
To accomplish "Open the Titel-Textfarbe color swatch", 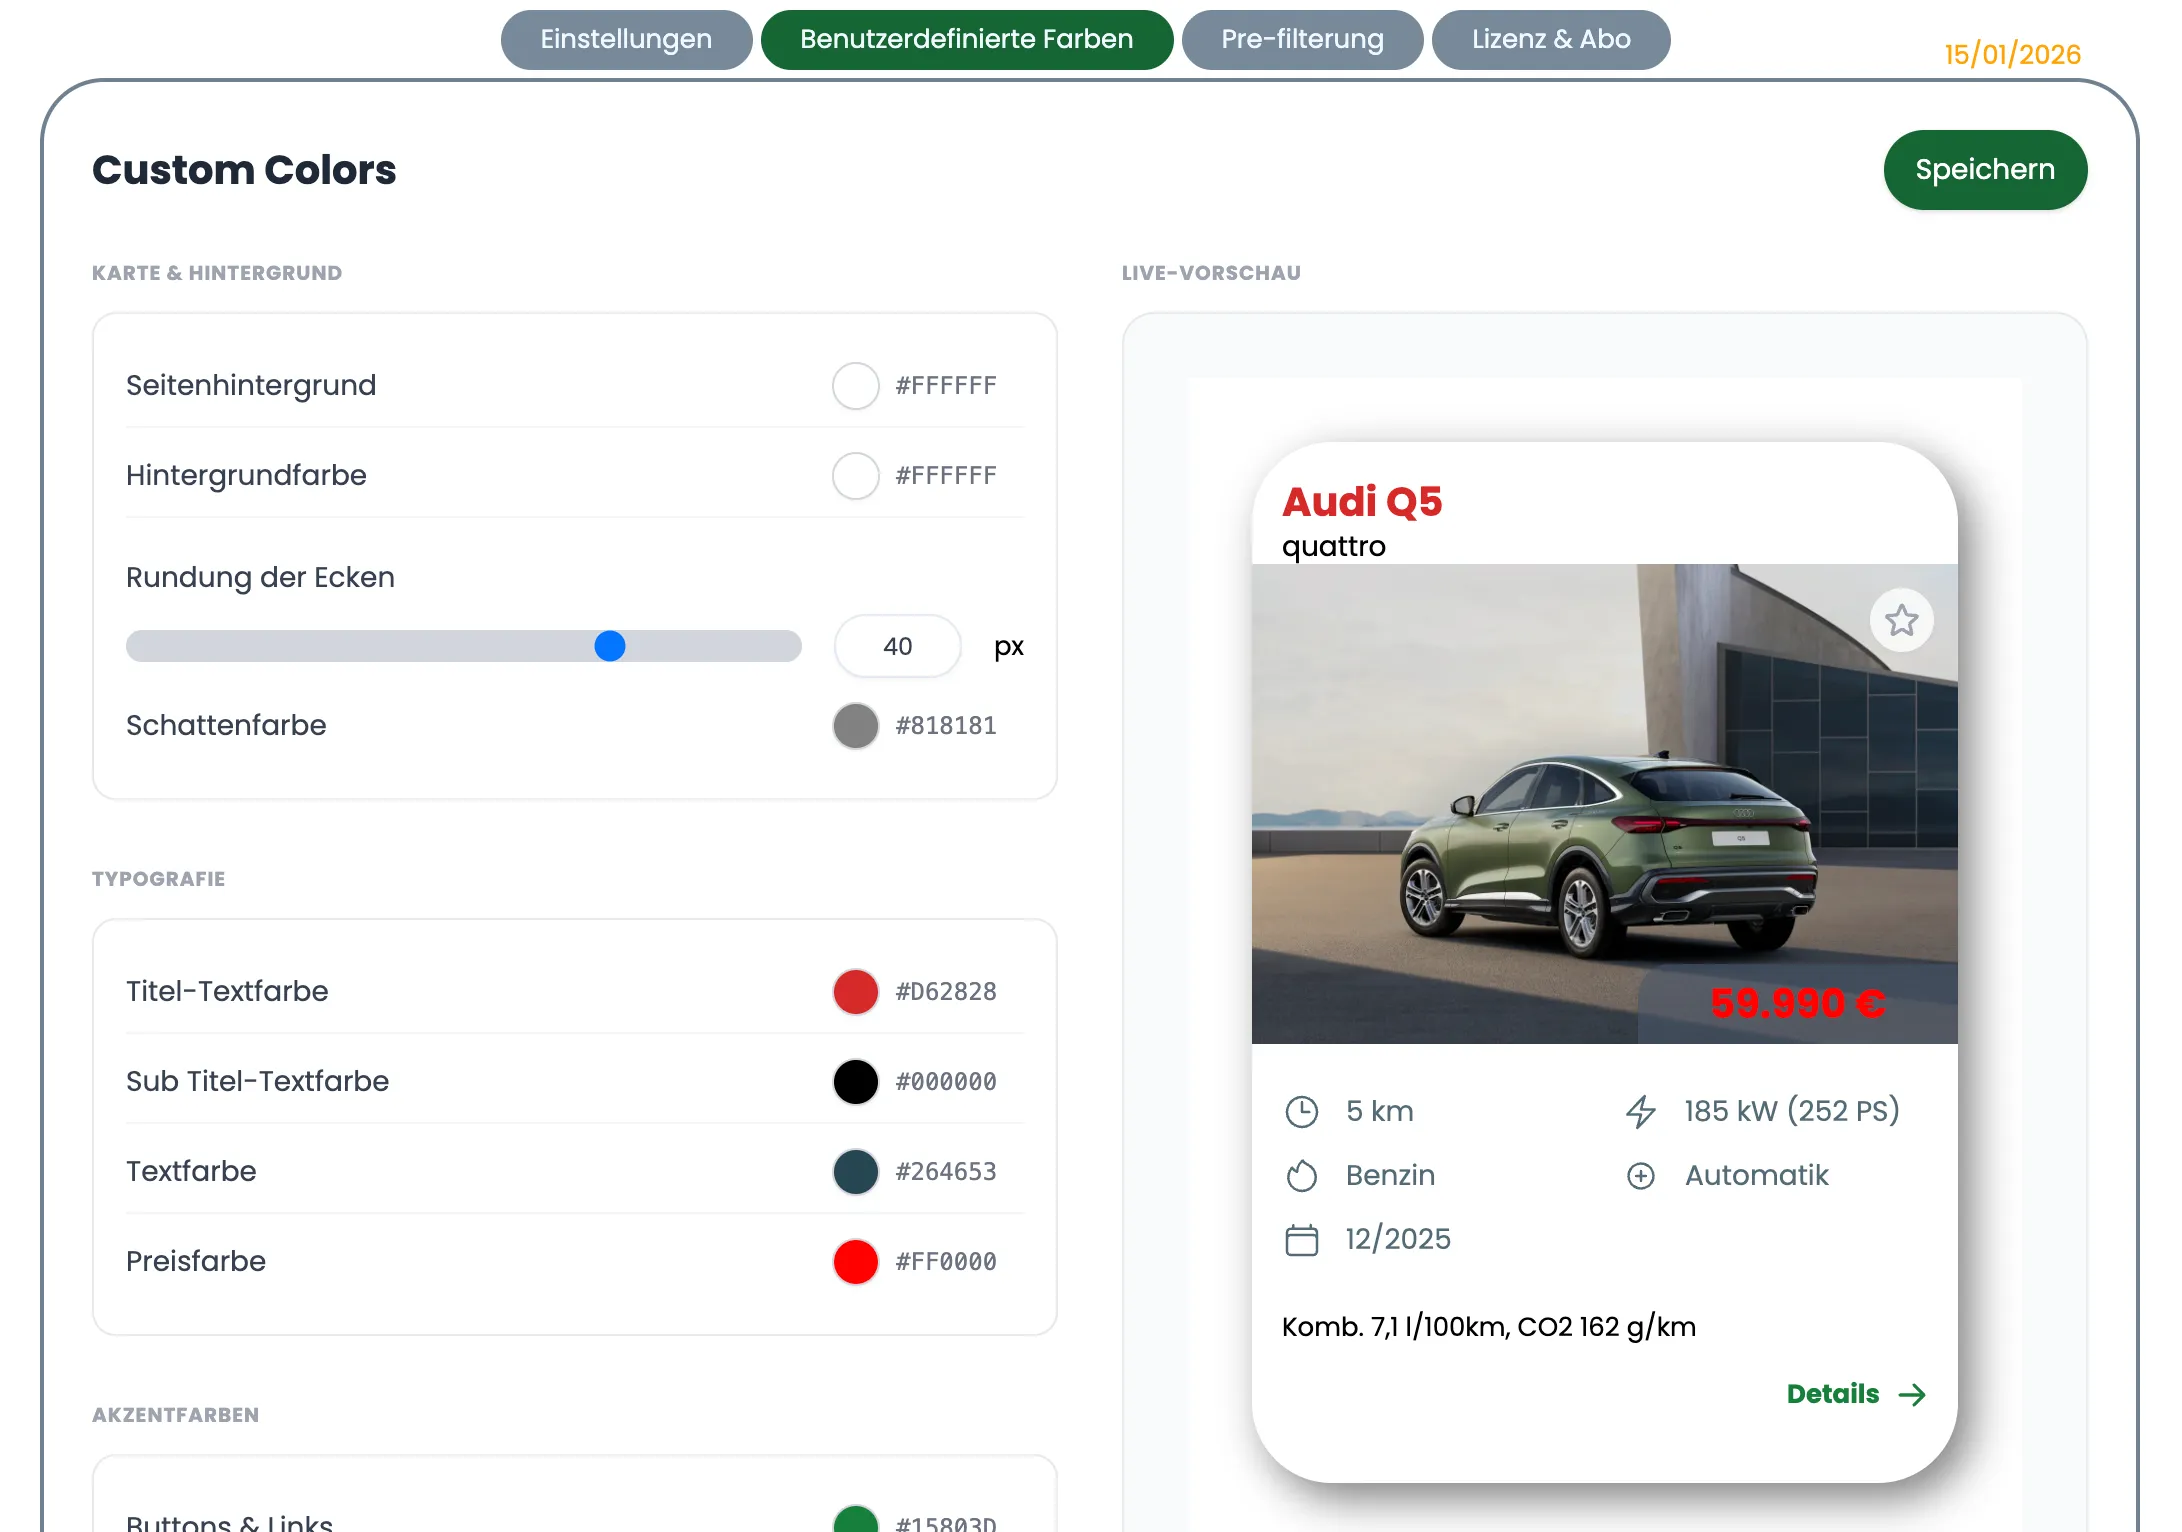I will 855,991.
